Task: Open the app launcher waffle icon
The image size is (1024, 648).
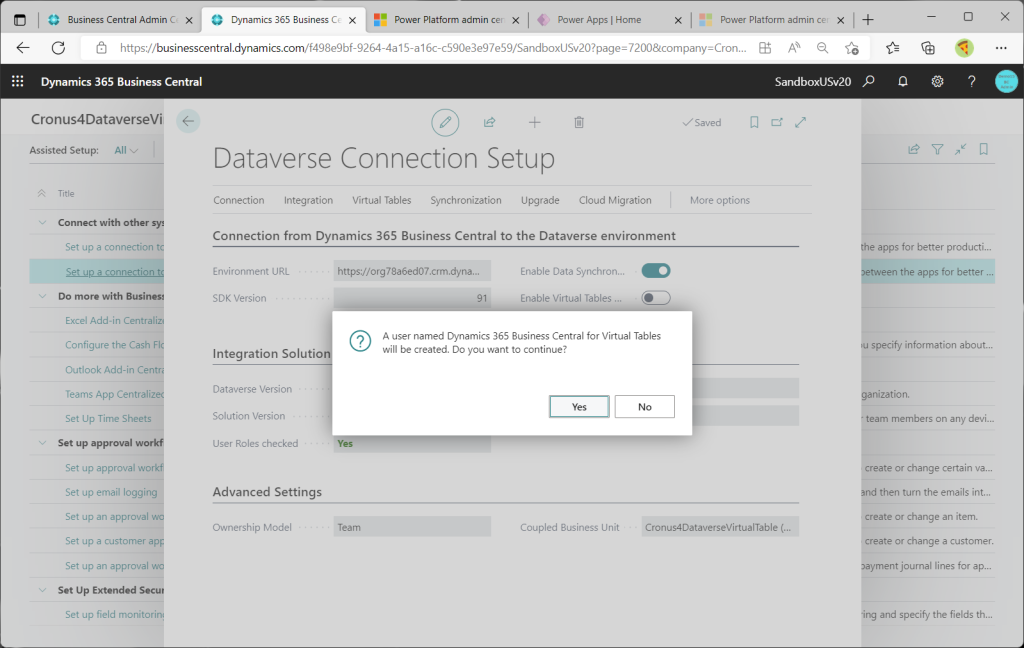Action: pyautogui.click(x=18, y=82)
